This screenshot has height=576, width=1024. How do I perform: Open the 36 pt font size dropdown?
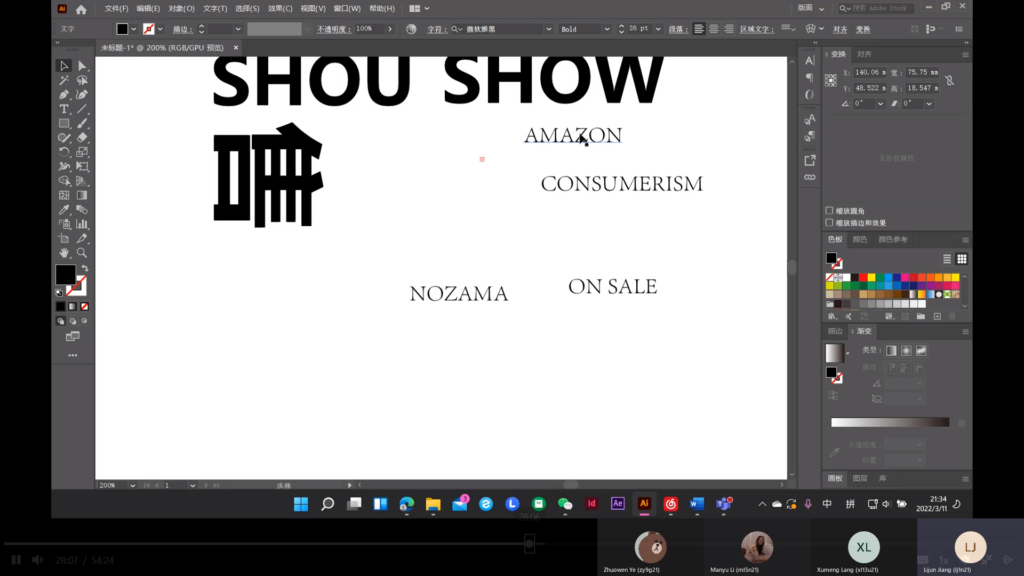click(x=658, y=29)
